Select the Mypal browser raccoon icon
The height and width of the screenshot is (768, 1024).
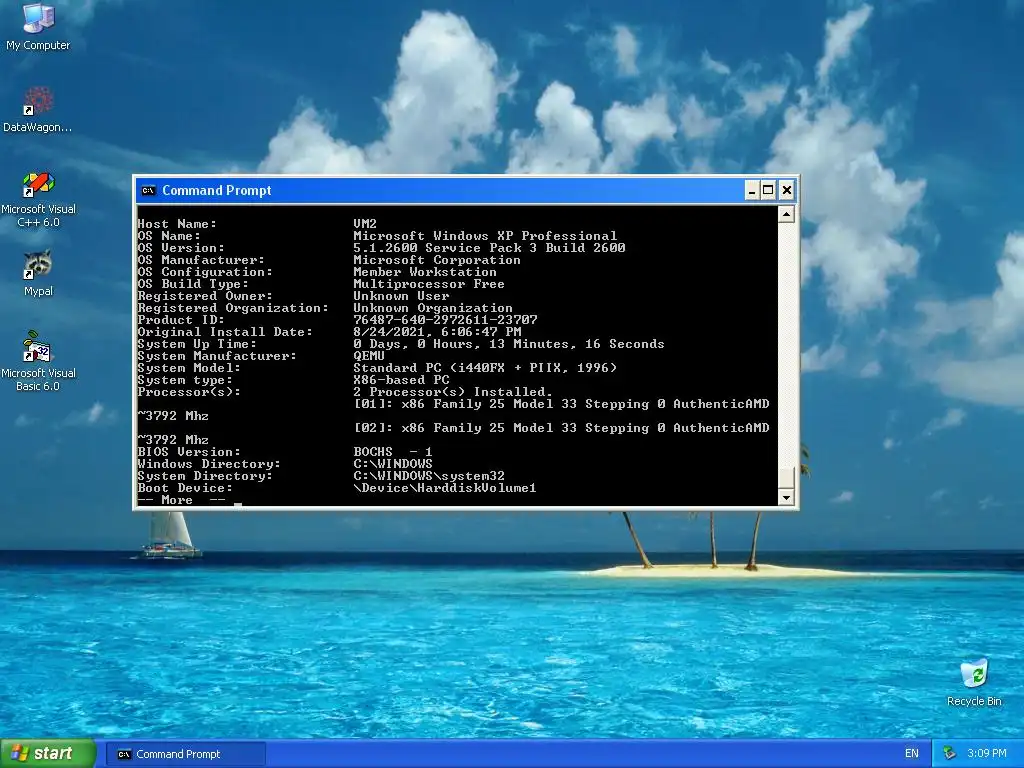pos(38,273)
